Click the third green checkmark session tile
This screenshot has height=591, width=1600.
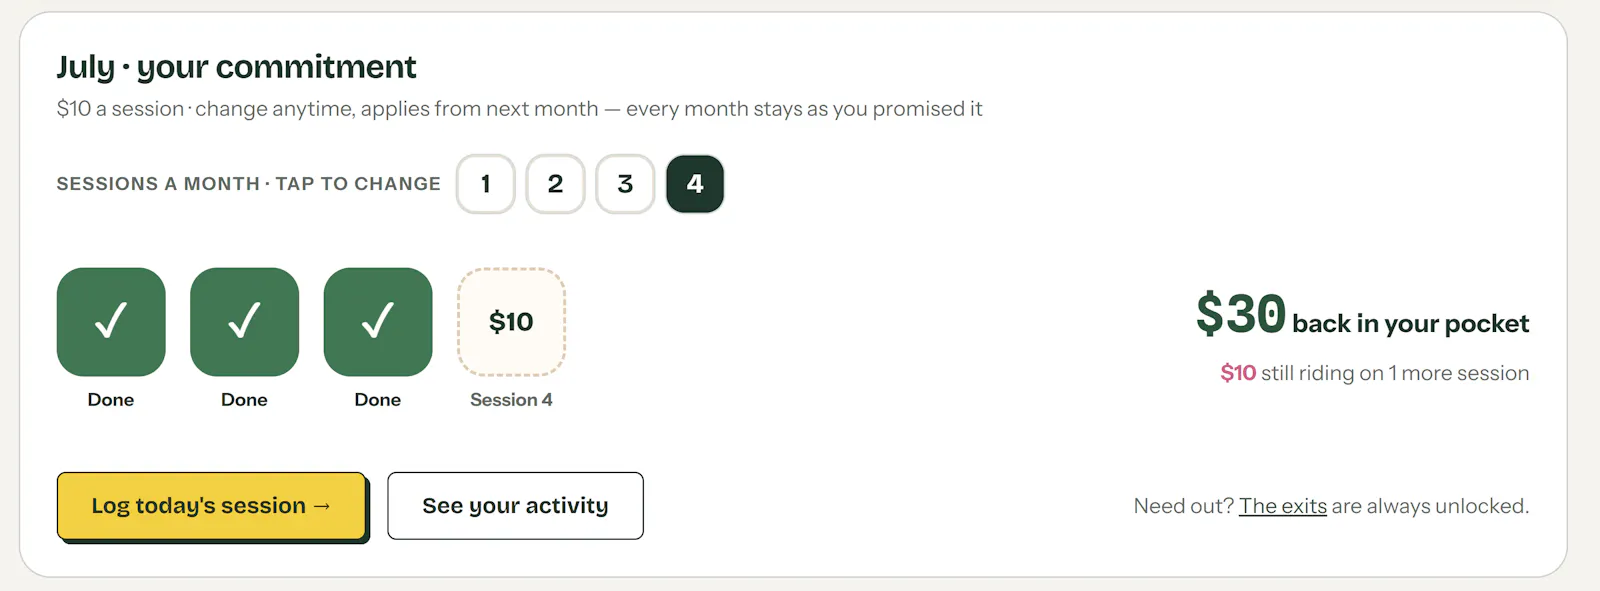tap(378, 322)
